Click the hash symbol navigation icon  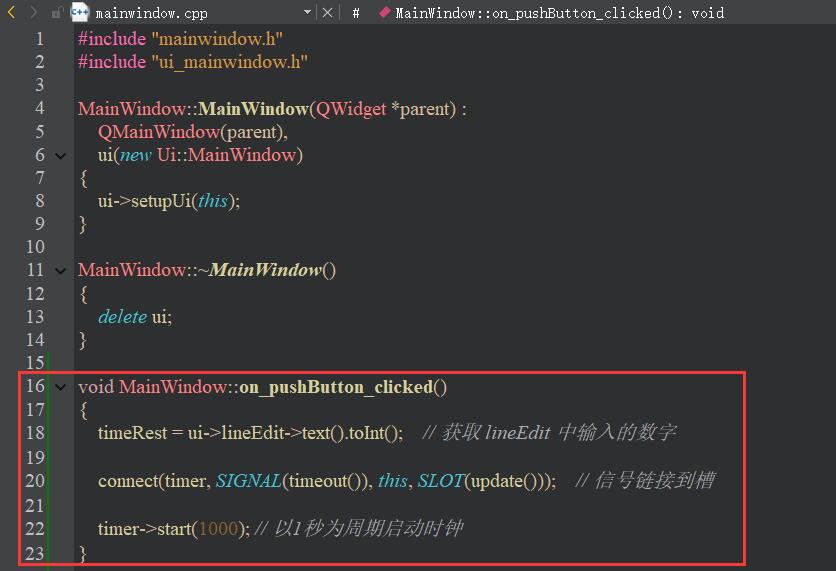point(356,13)
